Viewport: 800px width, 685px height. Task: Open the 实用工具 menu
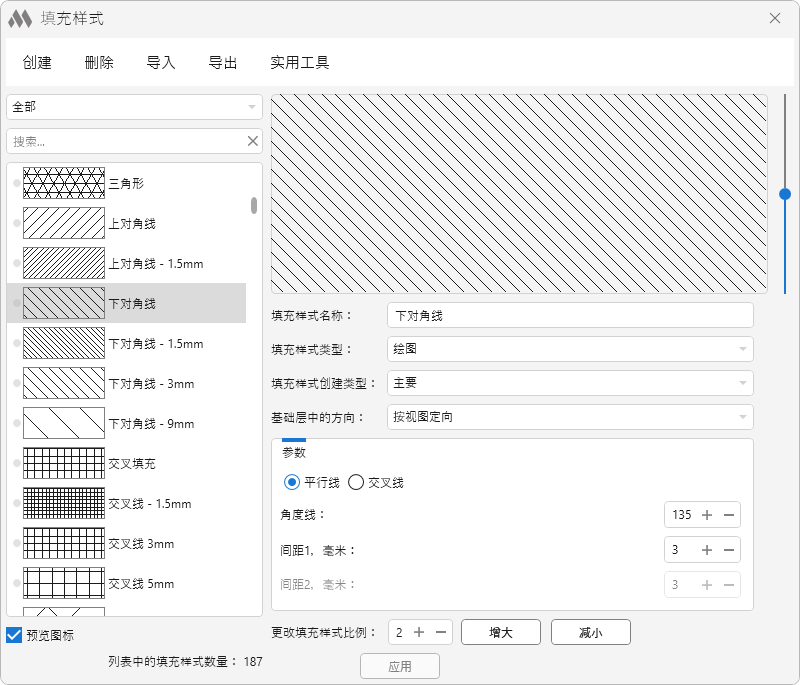click(299, 63)
